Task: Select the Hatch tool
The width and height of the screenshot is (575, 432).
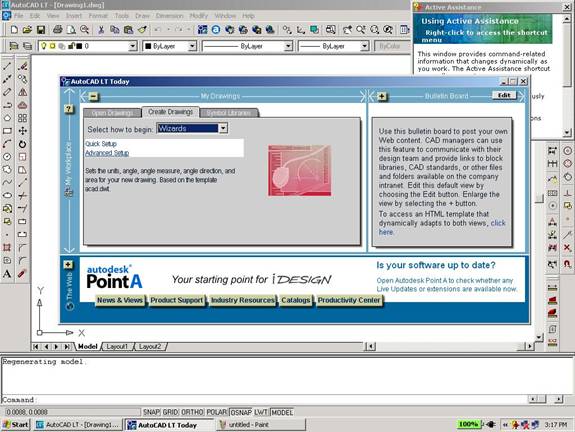Action: tap(7, 247)
